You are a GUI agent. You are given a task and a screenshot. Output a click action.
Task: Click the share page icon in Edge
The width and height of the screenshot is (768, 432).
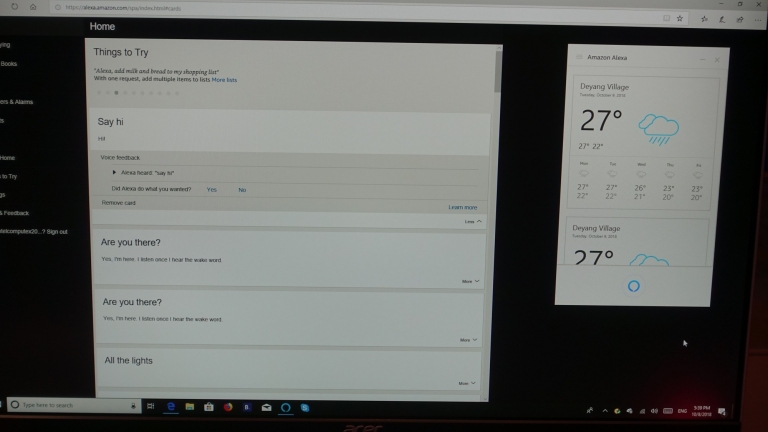point(740,20)
